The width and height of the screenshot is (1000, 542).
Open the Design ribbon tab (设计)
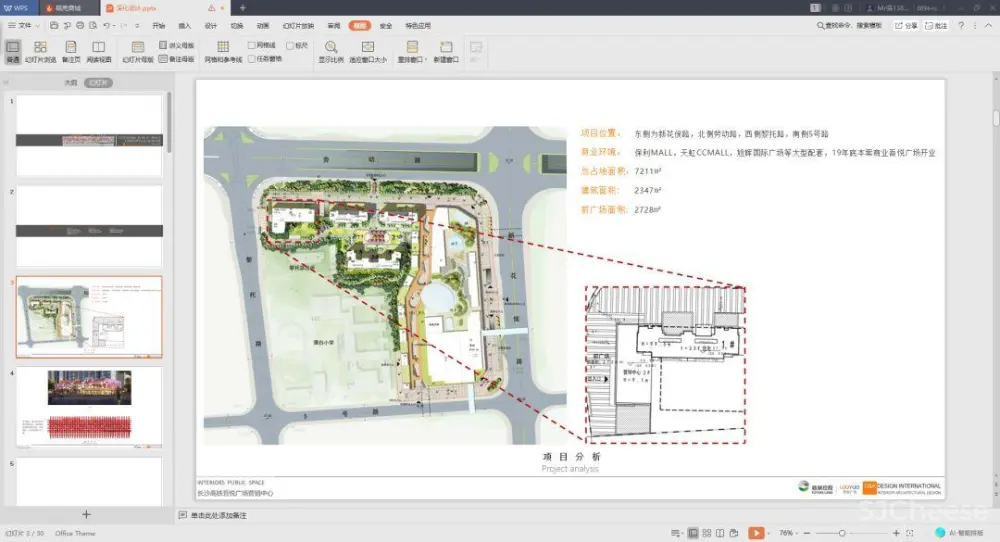tap(210, 25)
